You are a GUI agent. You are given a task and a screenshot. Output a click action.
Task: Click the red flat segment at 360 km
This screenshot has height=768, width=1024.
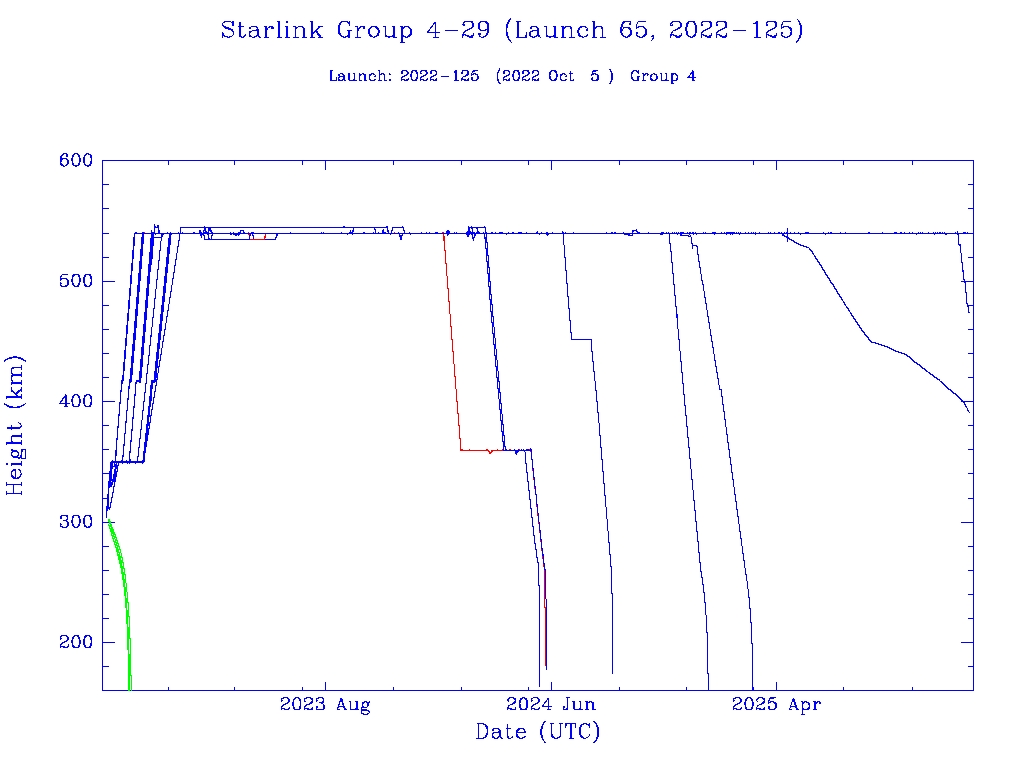pos(475,451)
